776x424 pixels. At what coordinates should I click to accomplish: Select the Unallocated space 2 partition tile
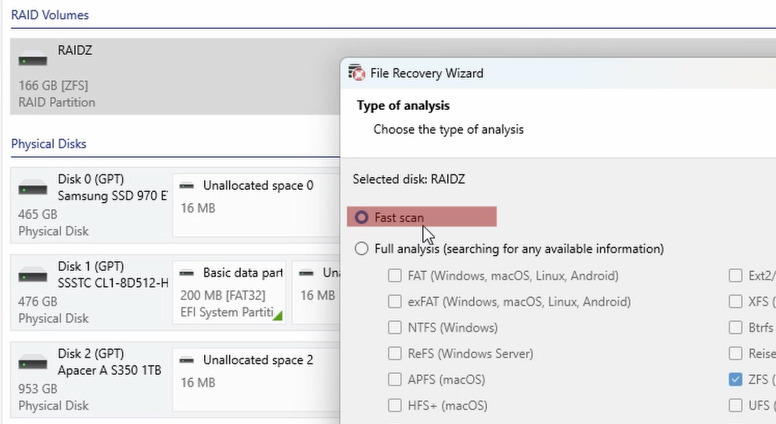click(x=256, y=379)
